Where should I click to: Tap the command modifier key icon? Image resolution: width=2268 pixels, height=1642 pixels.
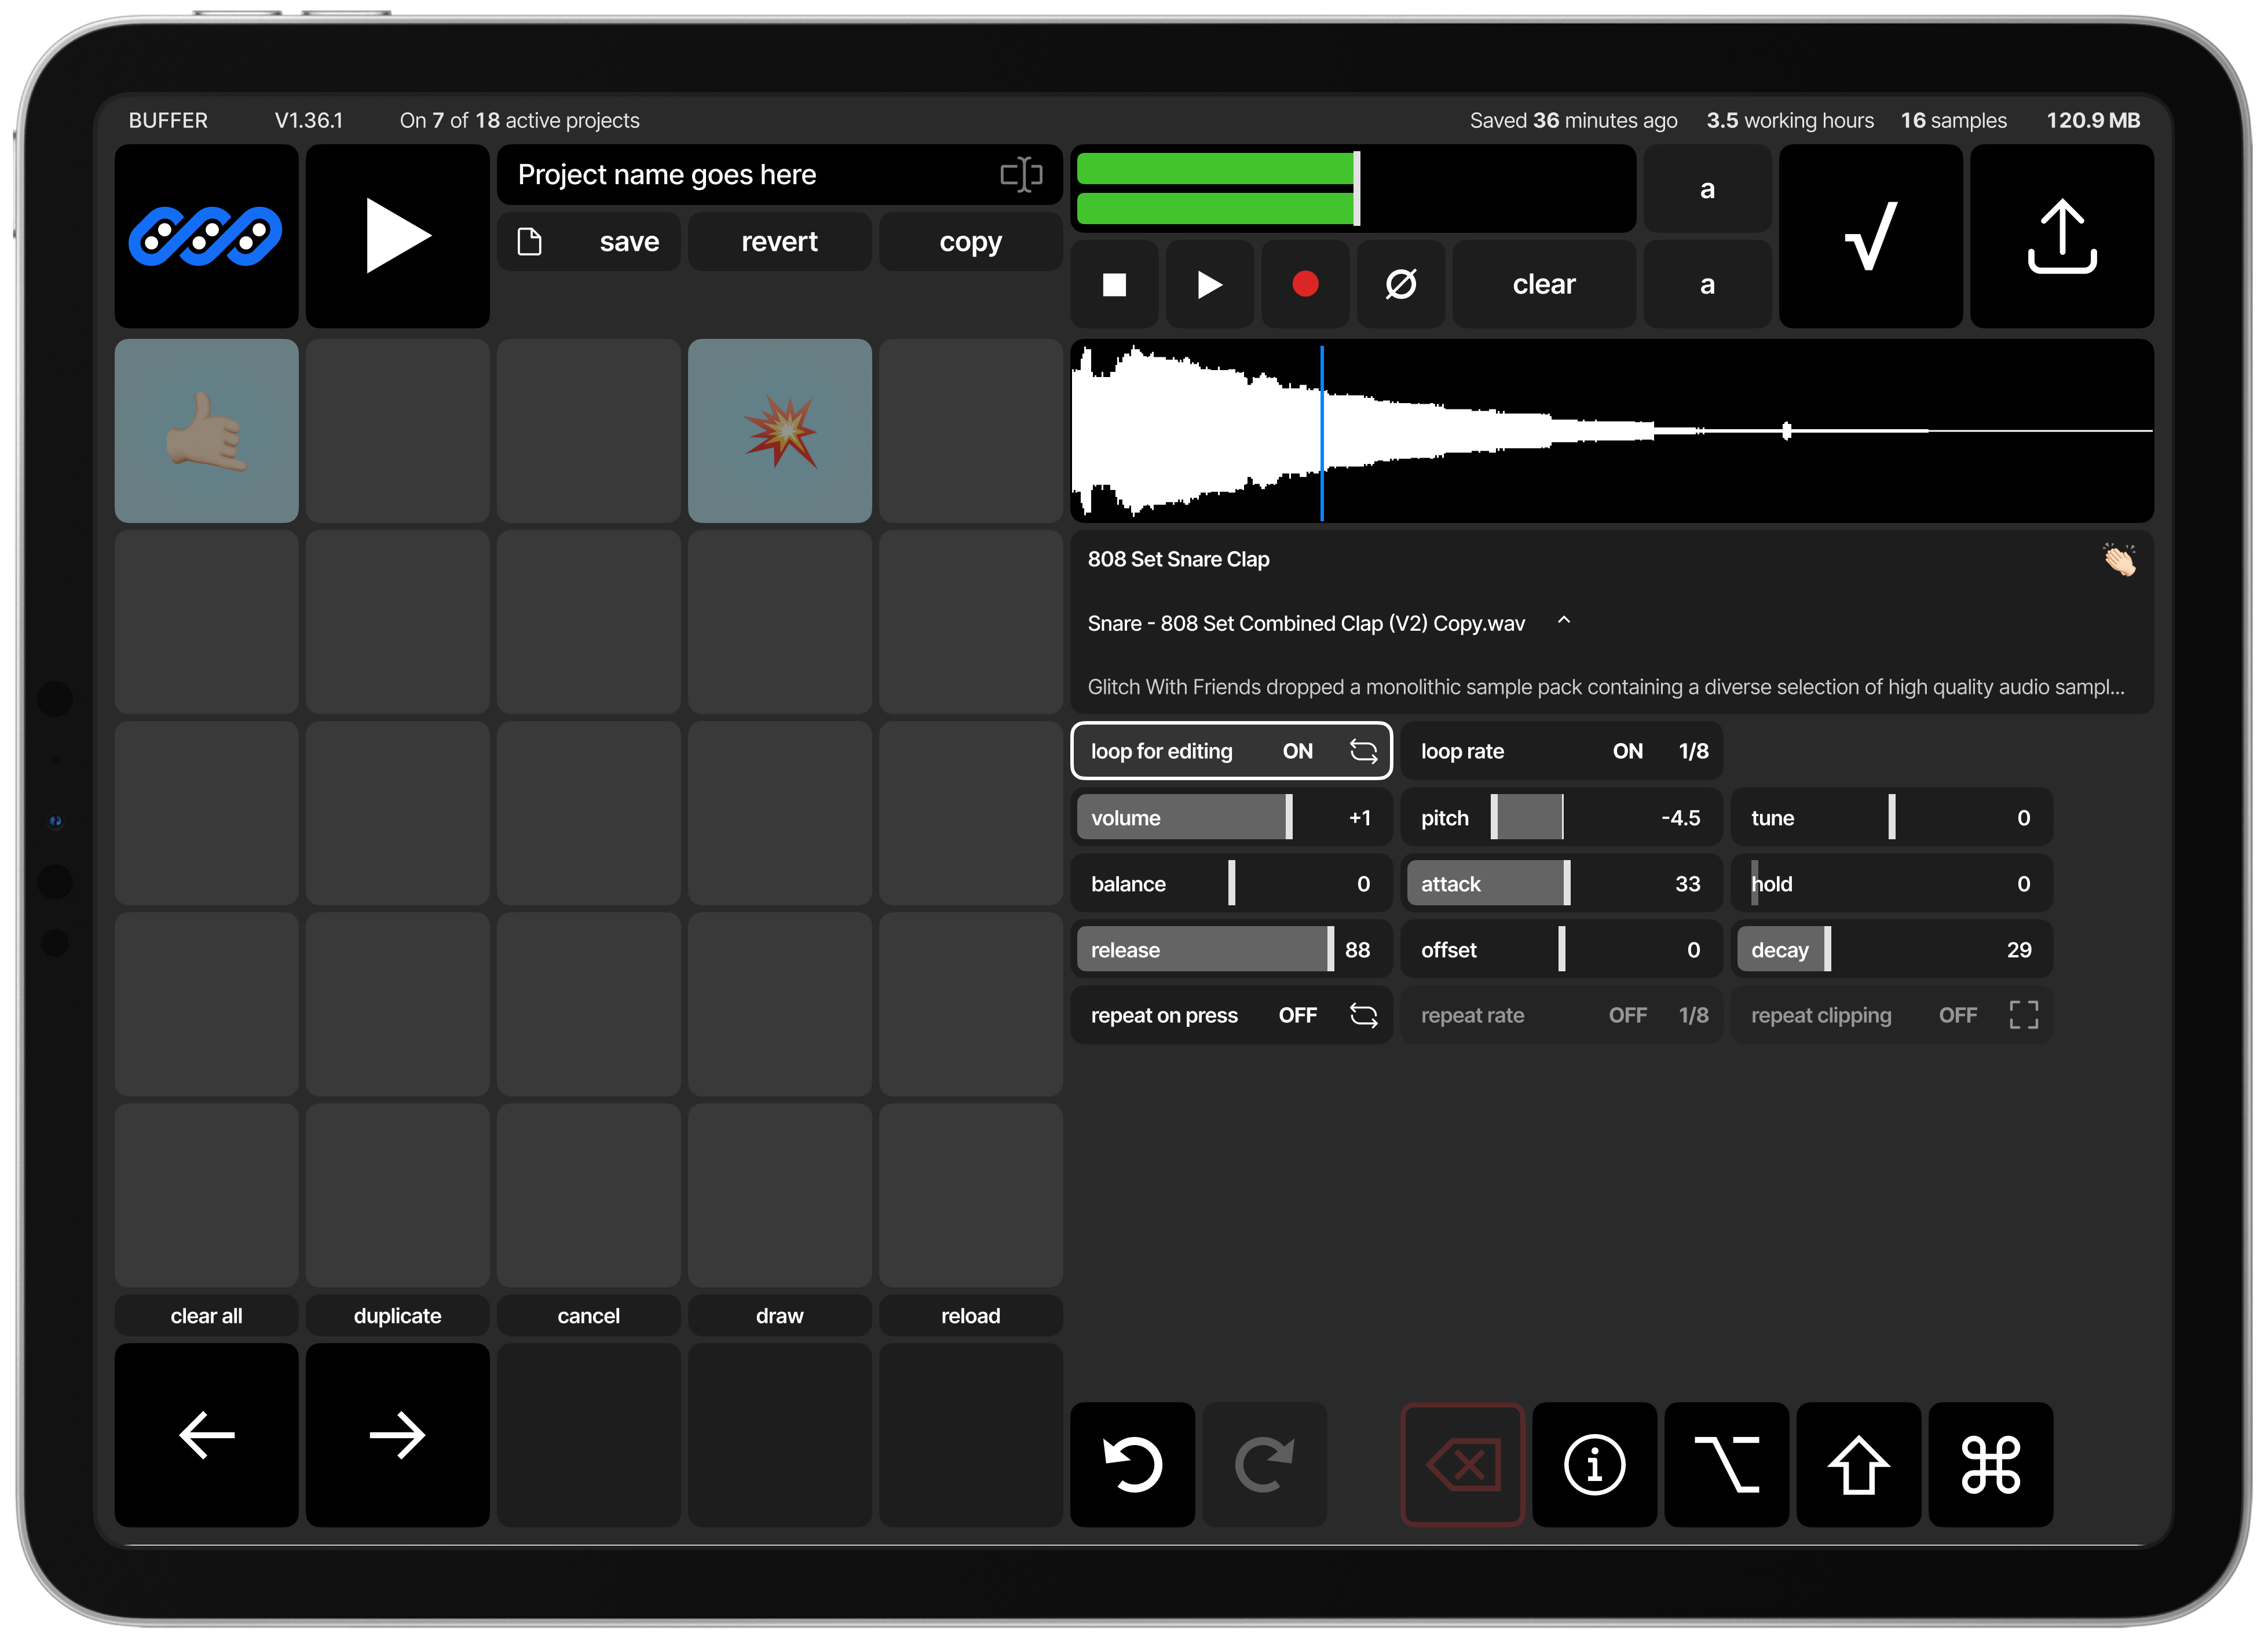click(x=1990, y=1464)
